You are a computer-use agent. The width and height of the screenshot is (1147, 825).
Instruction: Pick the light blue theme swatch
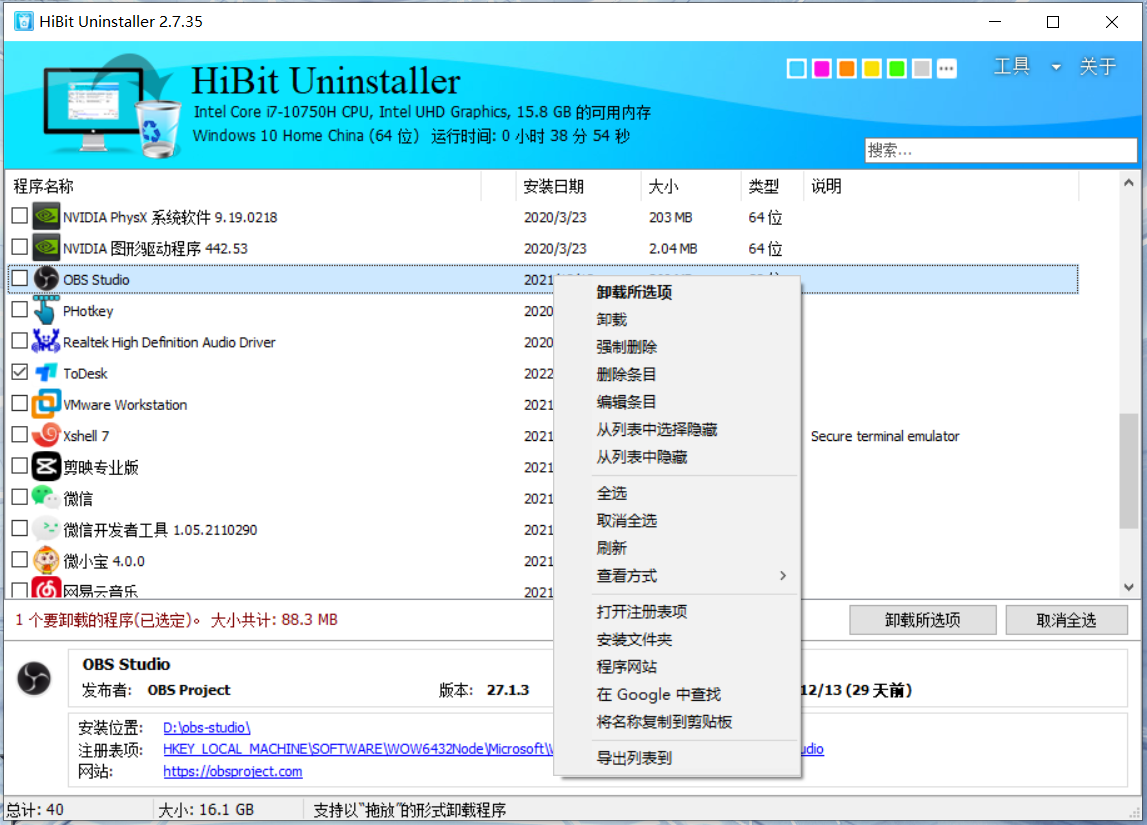[x=797, y=69]
